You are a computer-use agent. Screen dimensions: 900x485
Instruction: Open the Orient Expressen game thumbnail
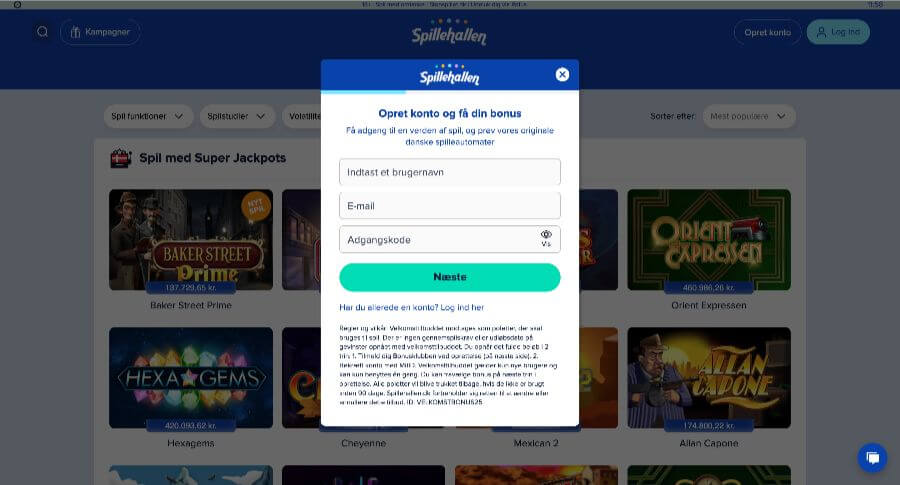[709, 240]
